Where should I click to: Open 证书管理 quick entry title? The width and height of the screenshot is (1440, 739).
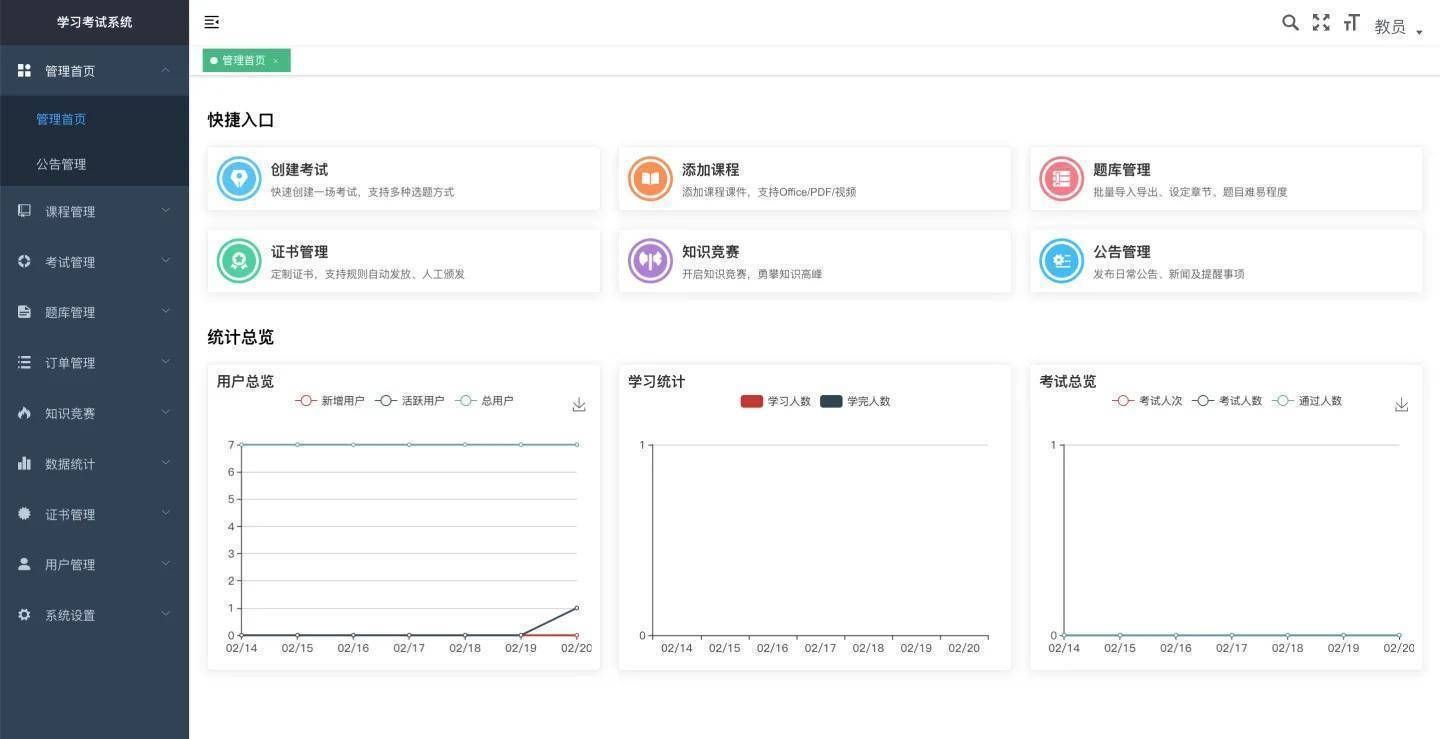pos(299,252)
